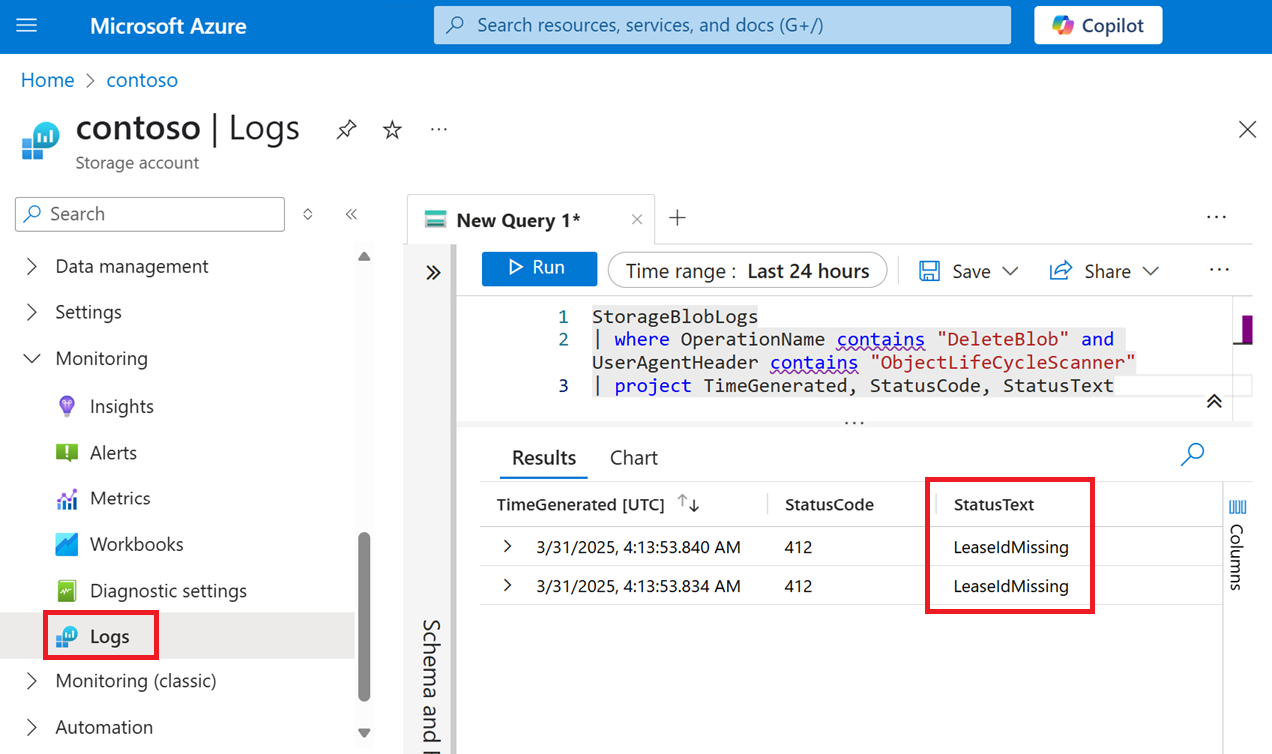The height and width of the screenshot is (754, 1272).
Task: Toggle the favorite star for this blade
Action: 392,129
